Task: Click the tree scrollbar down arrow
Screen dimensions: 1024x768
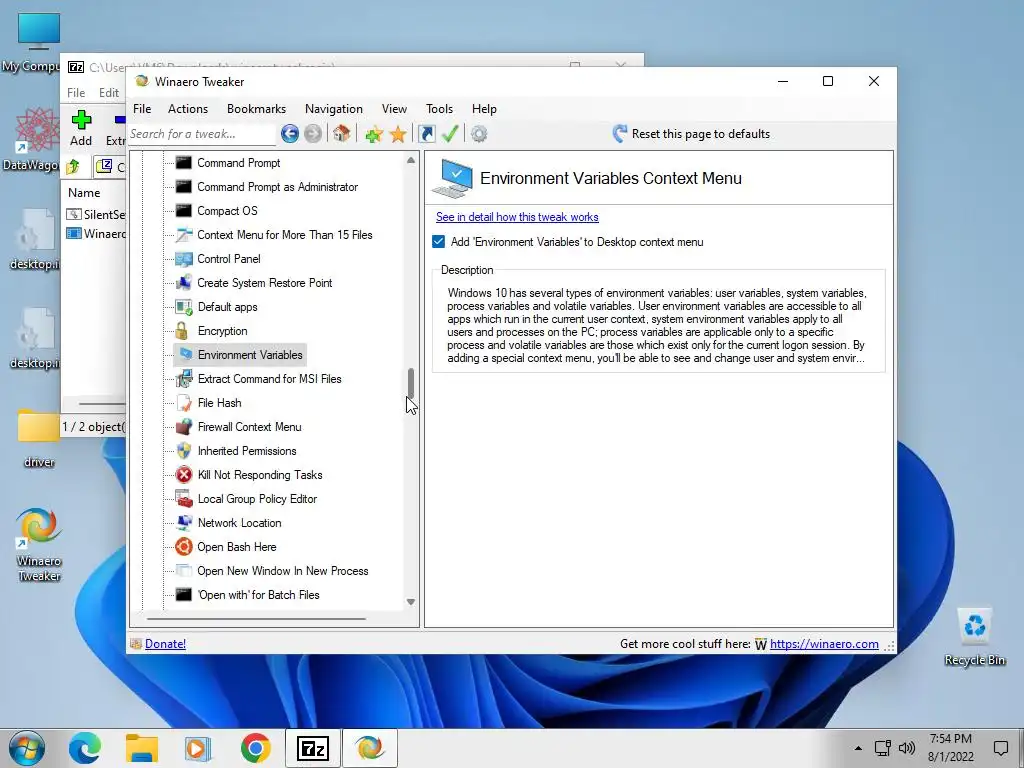Action: click(411, 602)
